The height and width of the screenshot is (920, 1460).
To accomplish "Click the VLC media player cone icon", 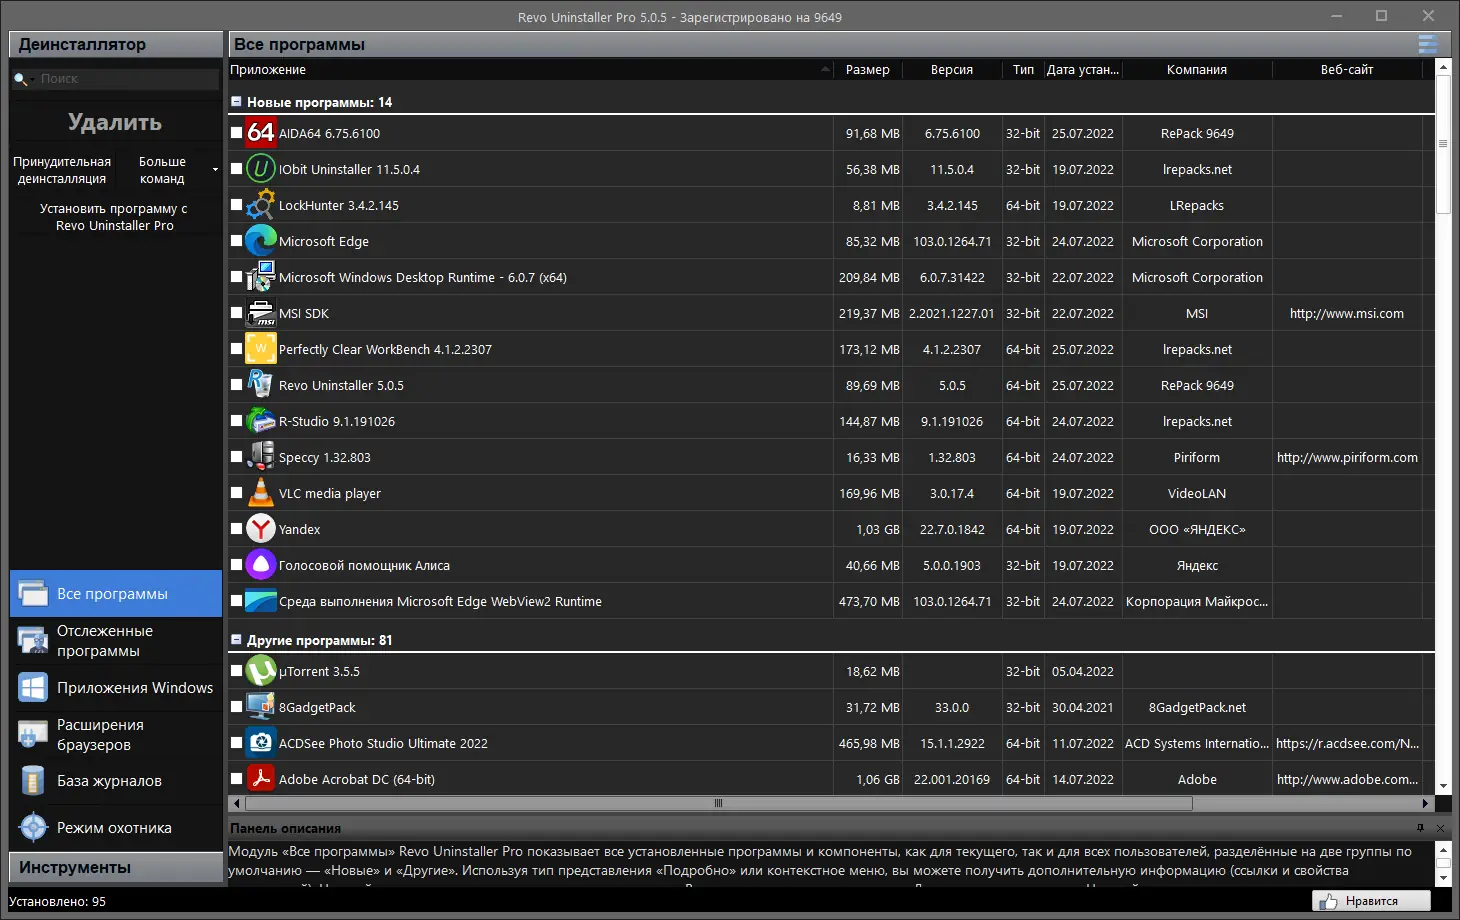I will coord(261,493).
